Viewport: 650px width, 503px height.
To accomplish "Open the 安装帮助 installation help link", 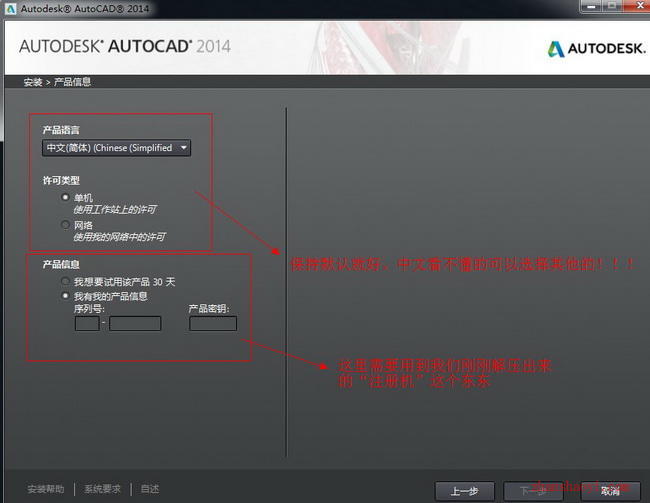I will [46, 489].
